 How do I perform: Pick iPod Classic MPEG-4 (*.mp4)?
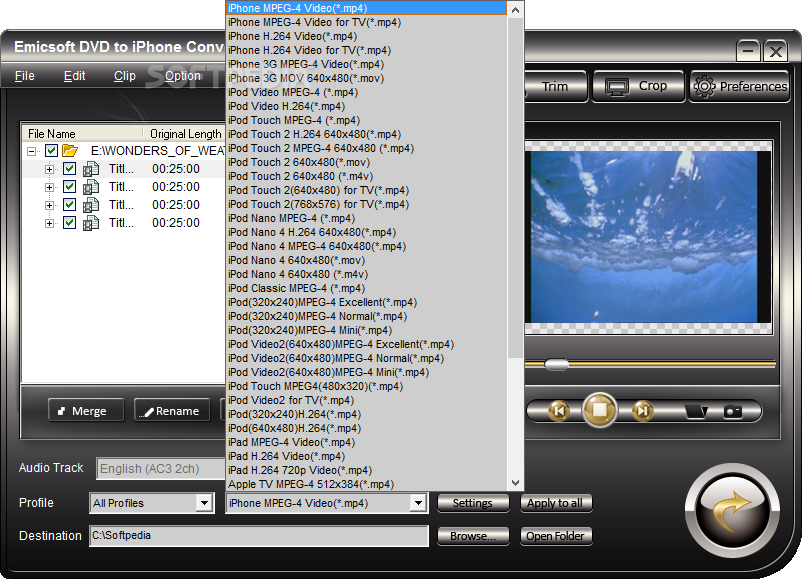coord(367,288)
